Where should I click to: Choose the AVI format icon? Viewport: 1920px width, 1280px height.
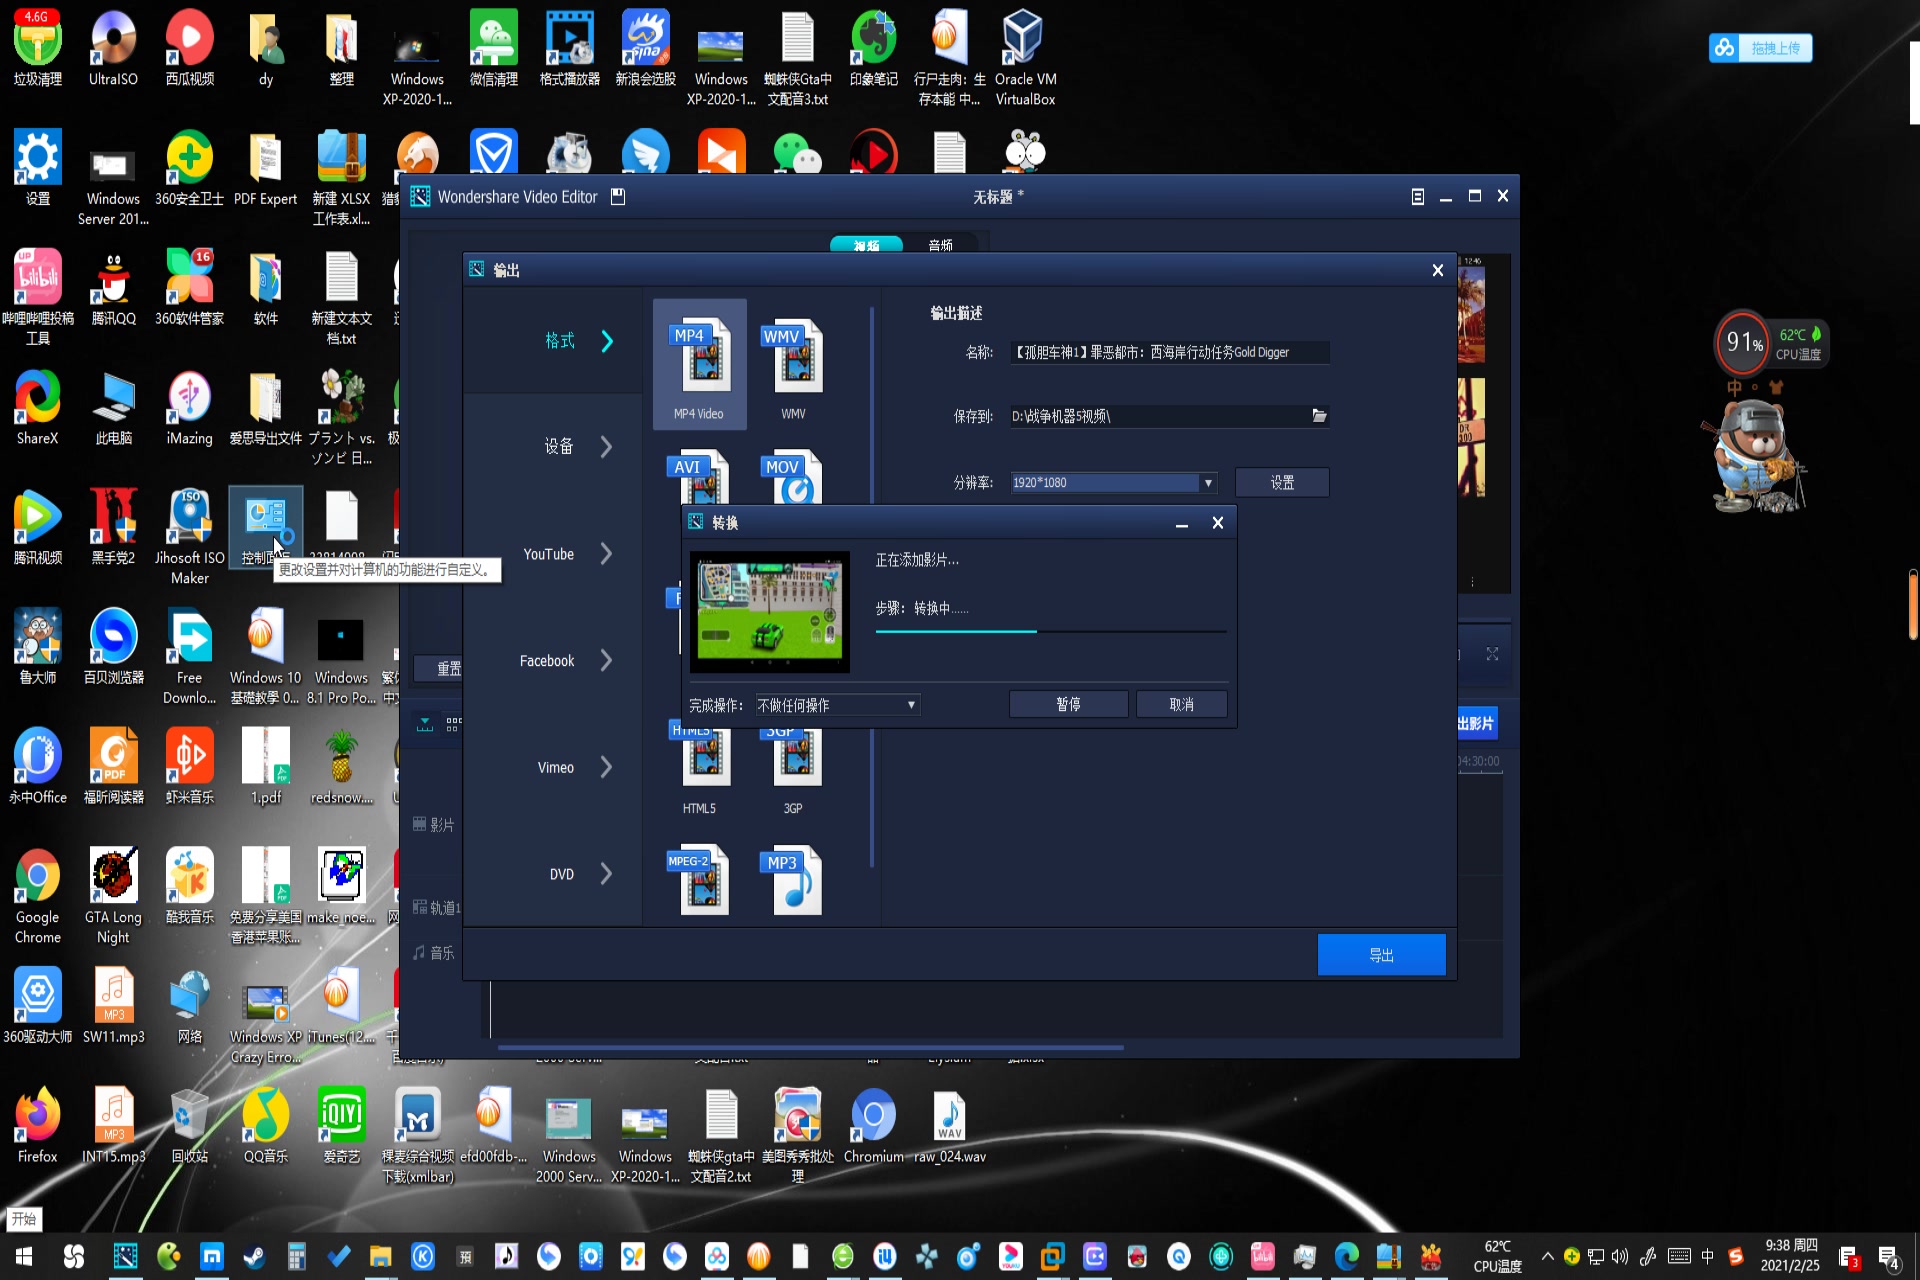(x=699, y=476)
